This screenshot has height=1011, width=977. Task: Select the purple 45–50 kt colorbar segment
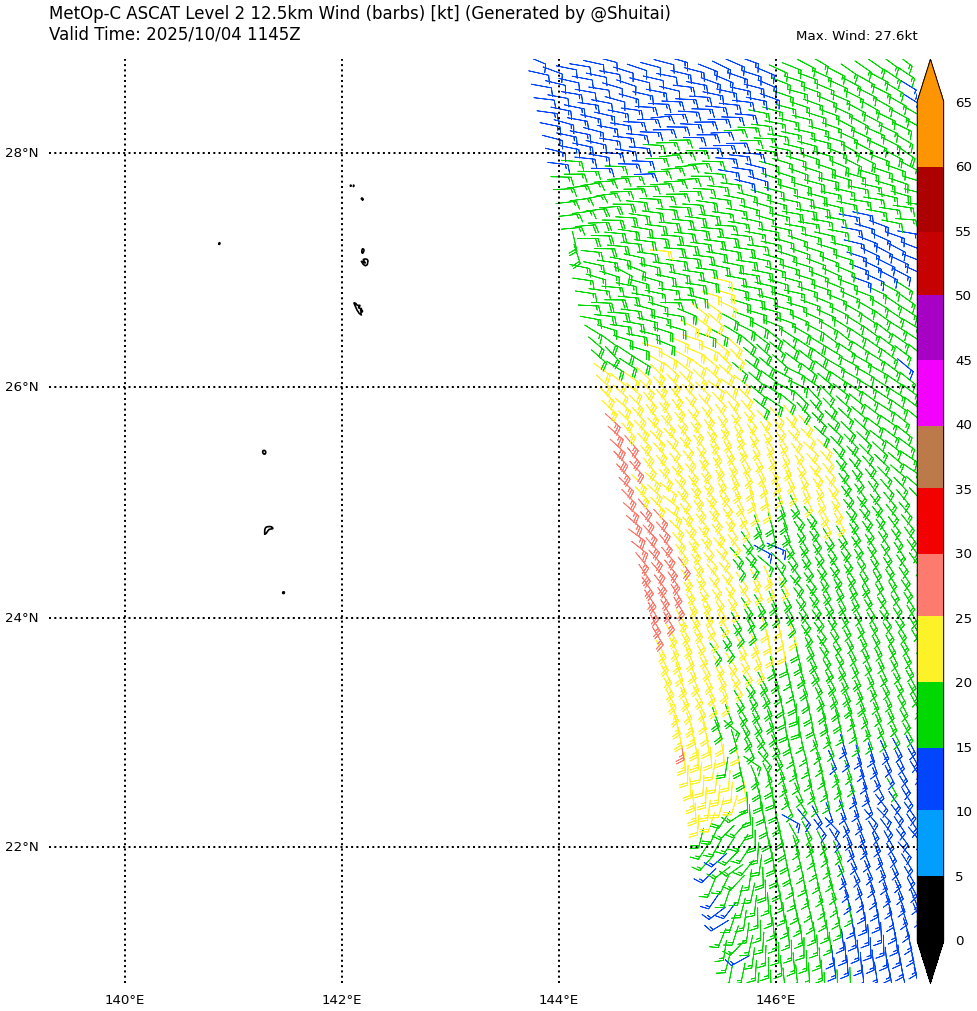(x=930, y=328)
